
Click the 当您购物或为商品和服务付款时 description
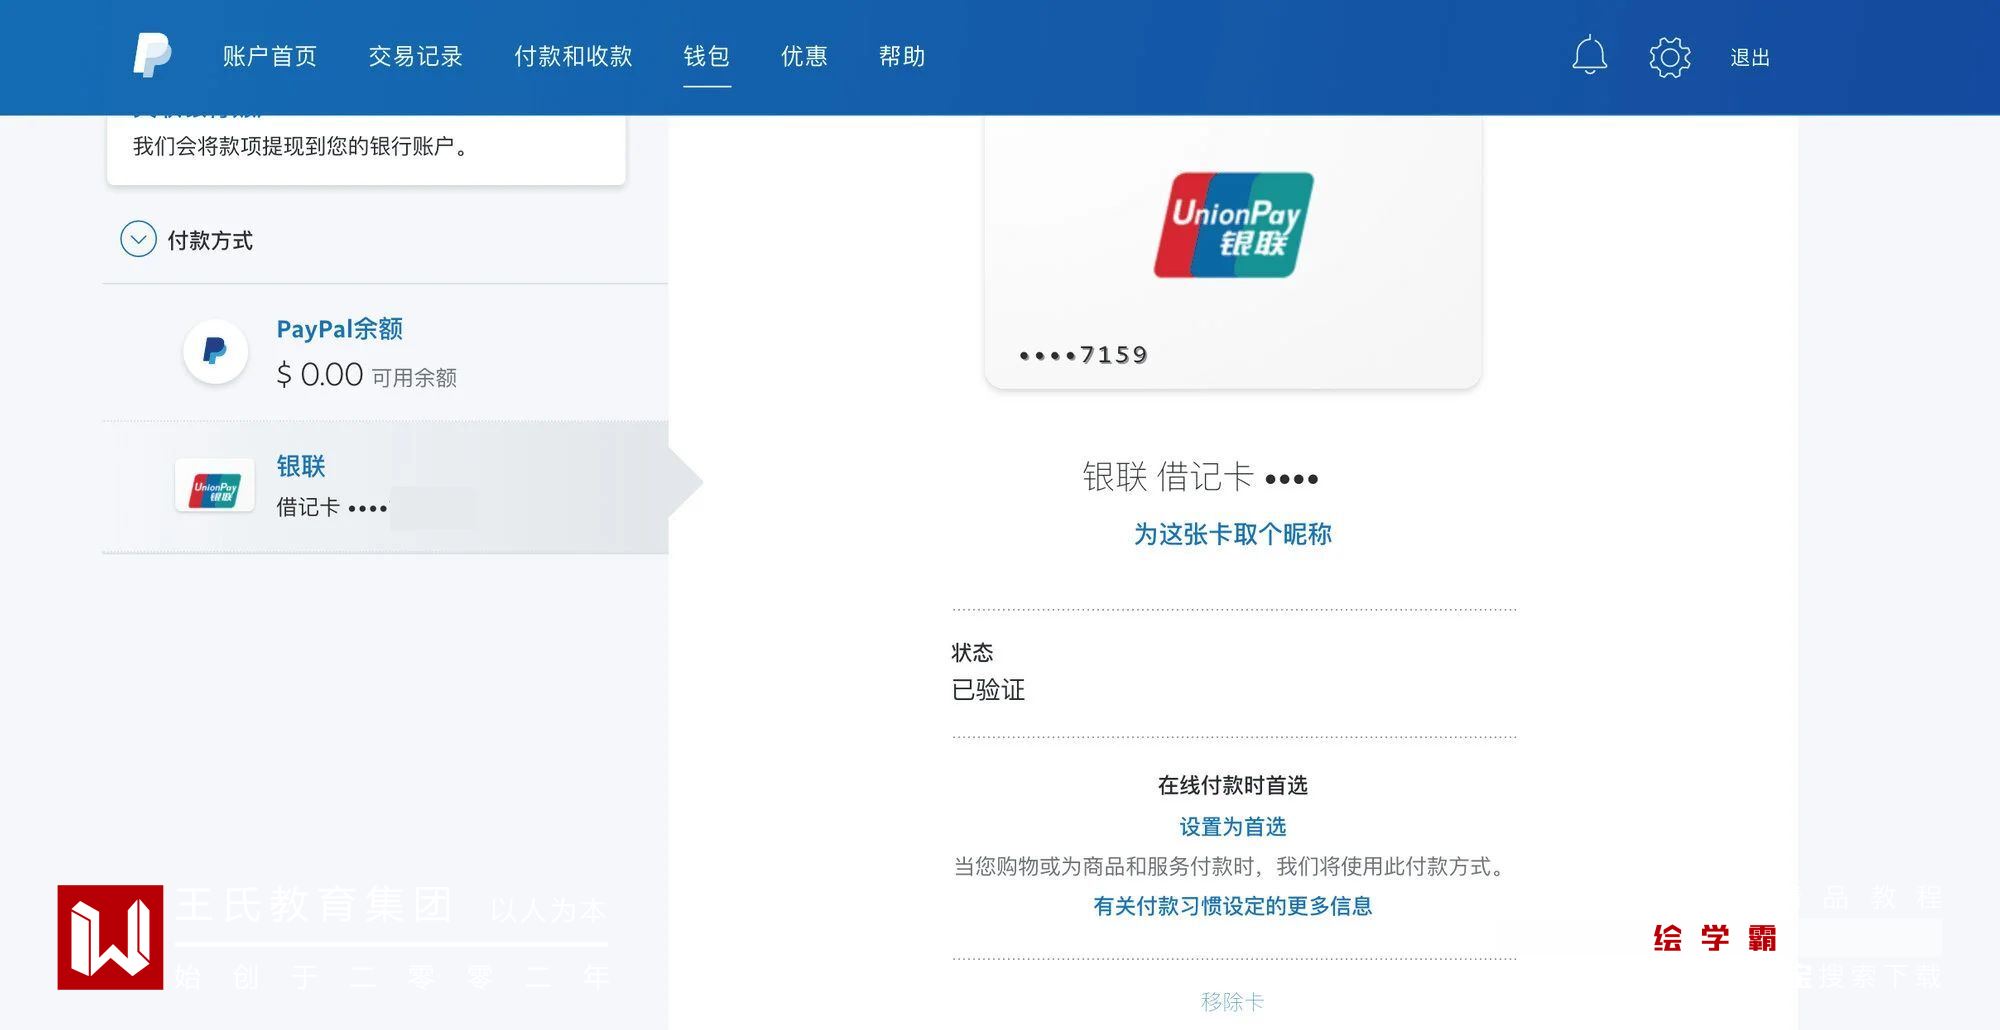[x=1232, y=866]
